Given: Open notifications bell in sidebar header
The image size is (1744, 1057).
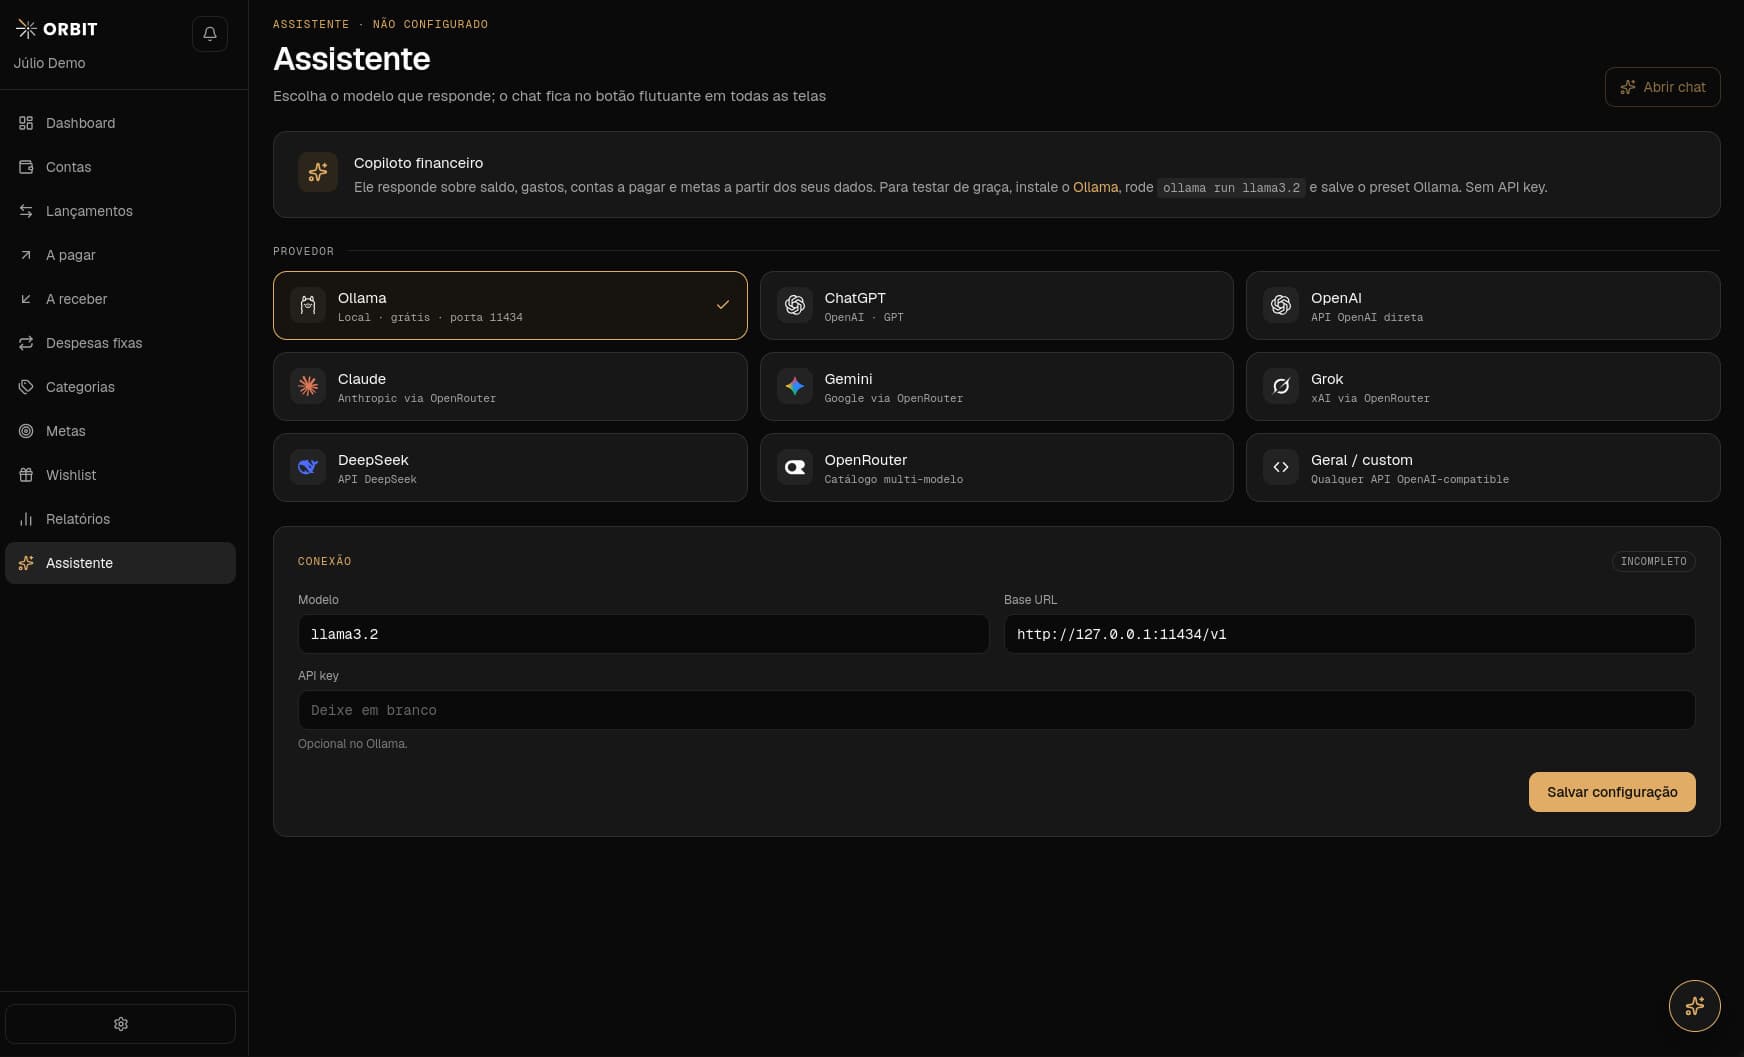Looking at the screenshot, I should 210,34.
